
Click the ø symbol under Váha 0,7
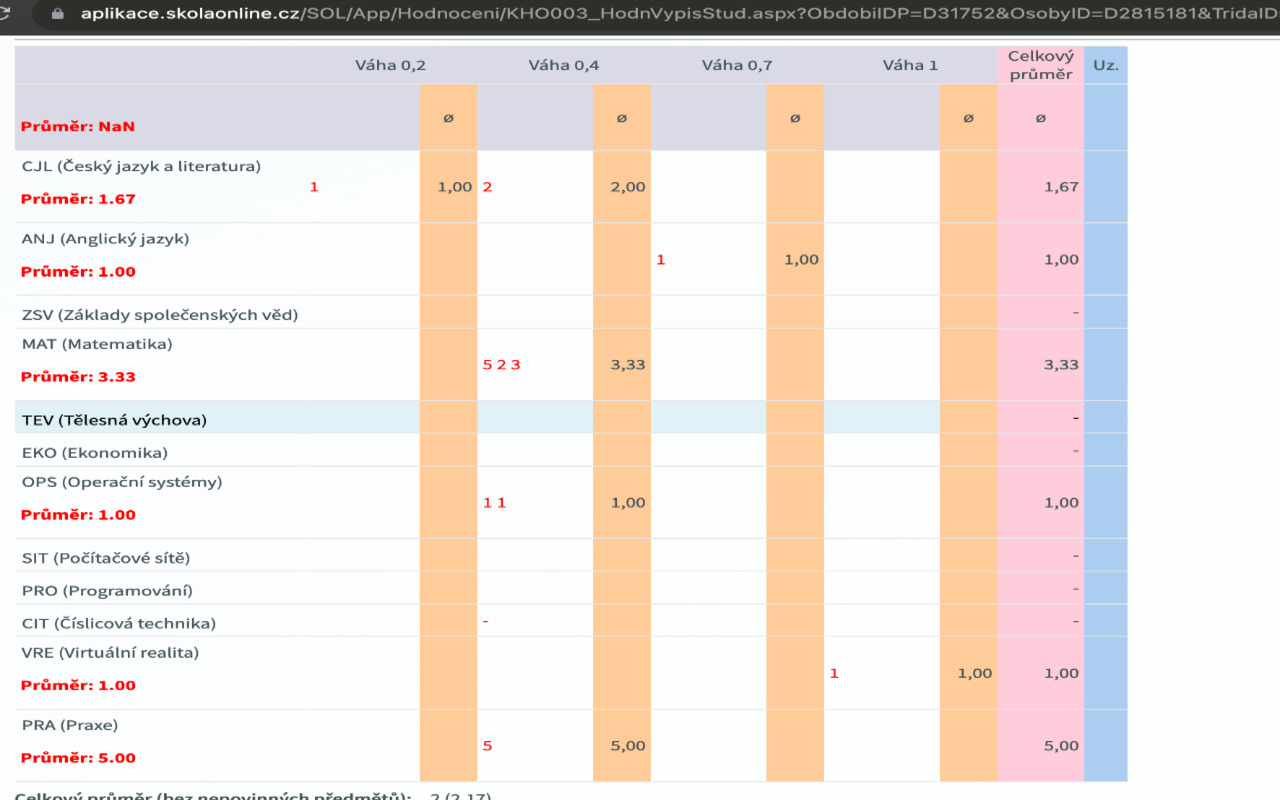click(795, 118)
